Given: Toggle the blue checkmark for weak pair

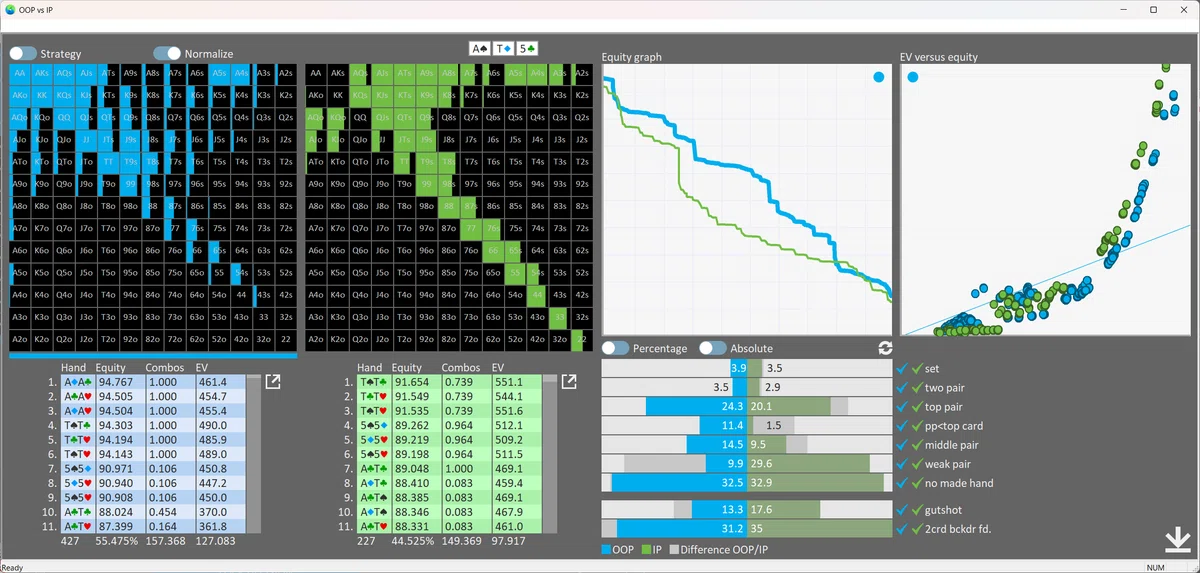Looking at the screenshot, I should (902, 464).
